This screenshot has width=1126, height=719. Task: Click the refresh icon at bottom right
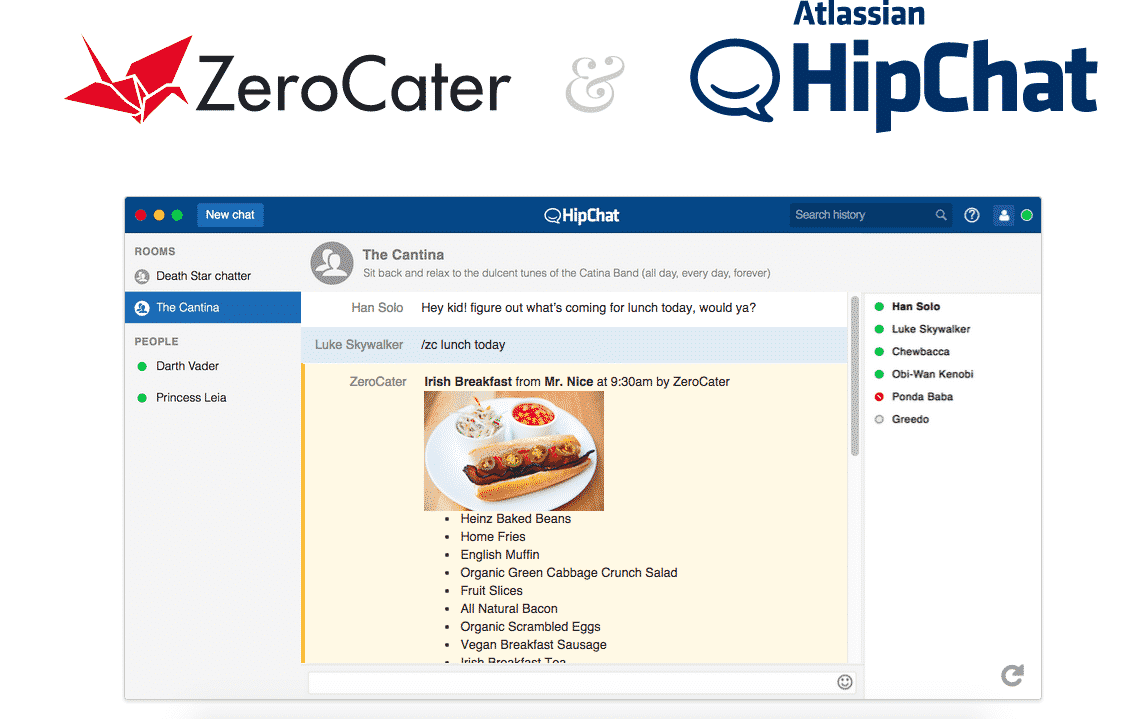point(1011,675)
